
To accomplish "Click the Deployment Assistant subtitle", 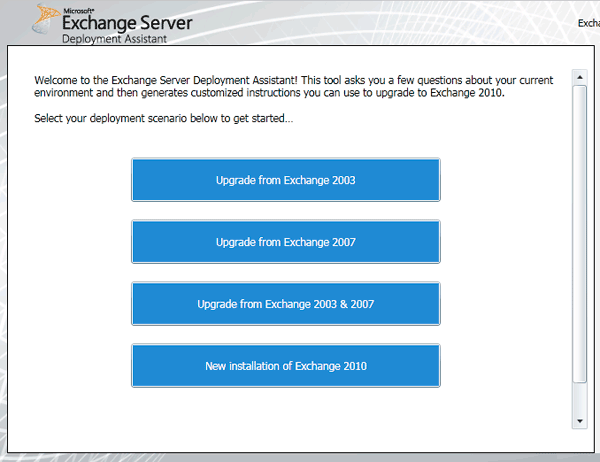I will [114, 39].
